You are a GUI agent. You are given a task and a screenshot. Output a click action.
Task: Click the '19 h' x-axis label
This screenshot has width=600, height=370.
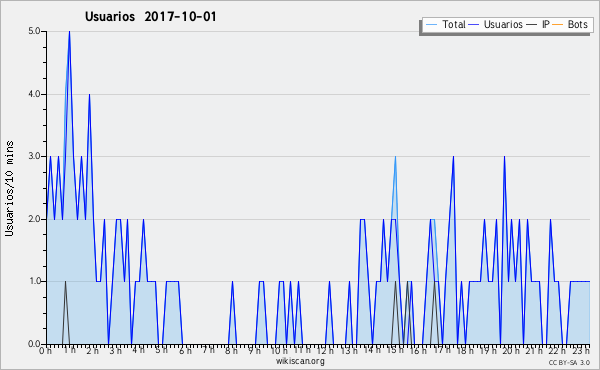488,350
